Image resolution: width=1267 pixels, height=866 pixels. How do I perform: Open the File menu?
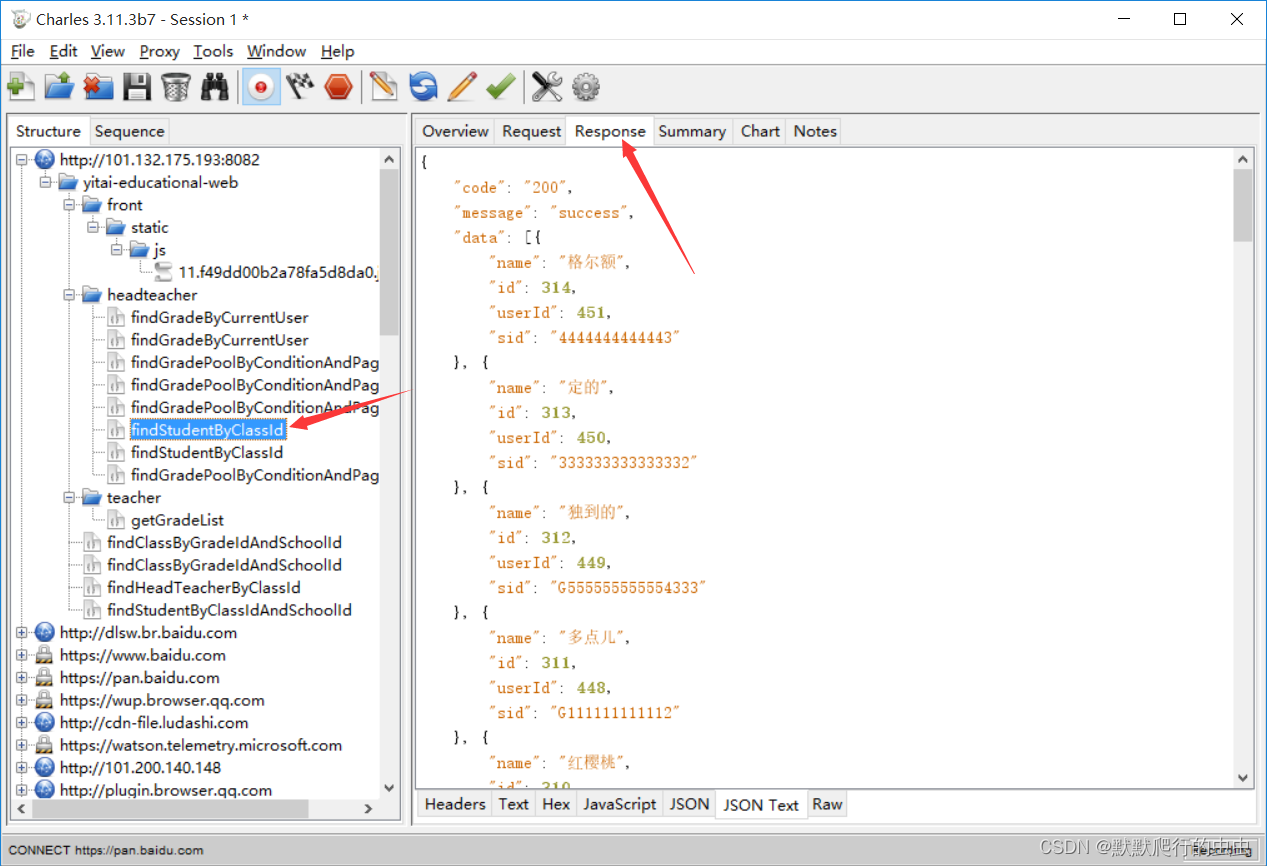pyautogui.click(x=22, y=51)
